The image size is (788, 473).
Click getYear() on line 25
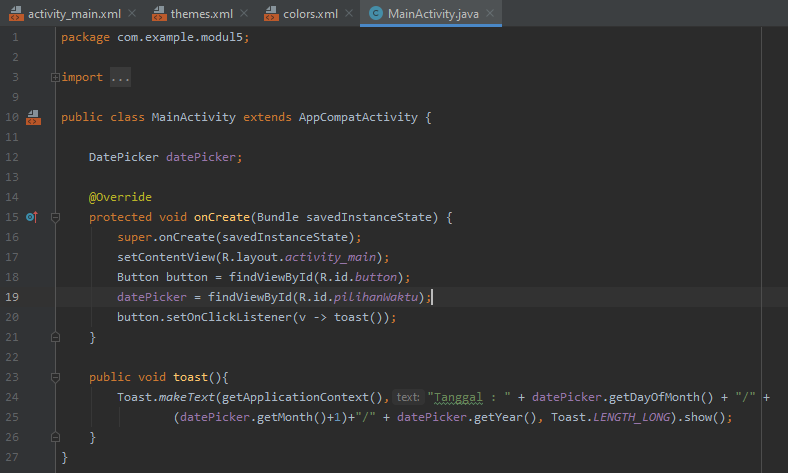(506, 417)
